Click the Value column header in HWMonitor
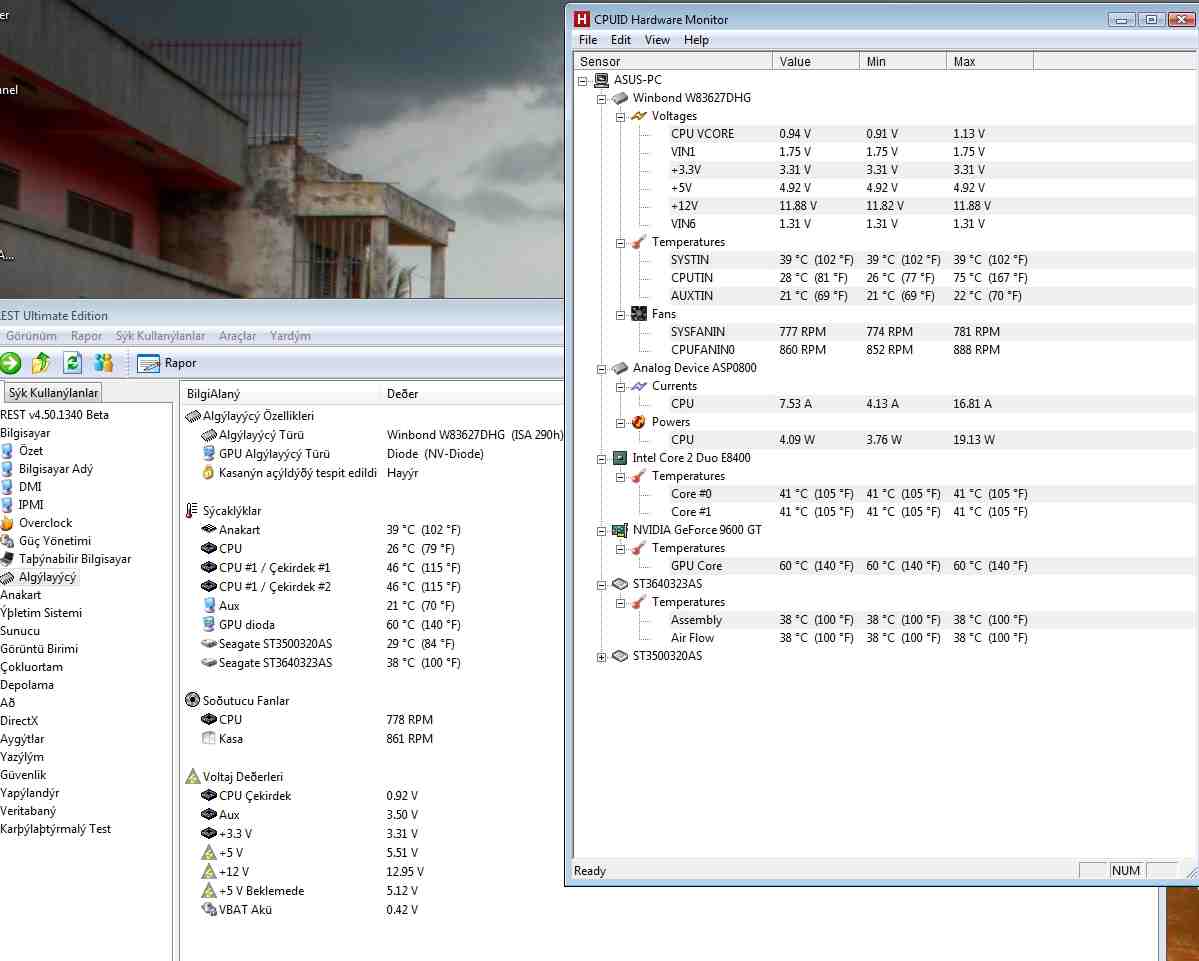The height and width of the screenshot is (961, 1199). (x=816, y=61)
